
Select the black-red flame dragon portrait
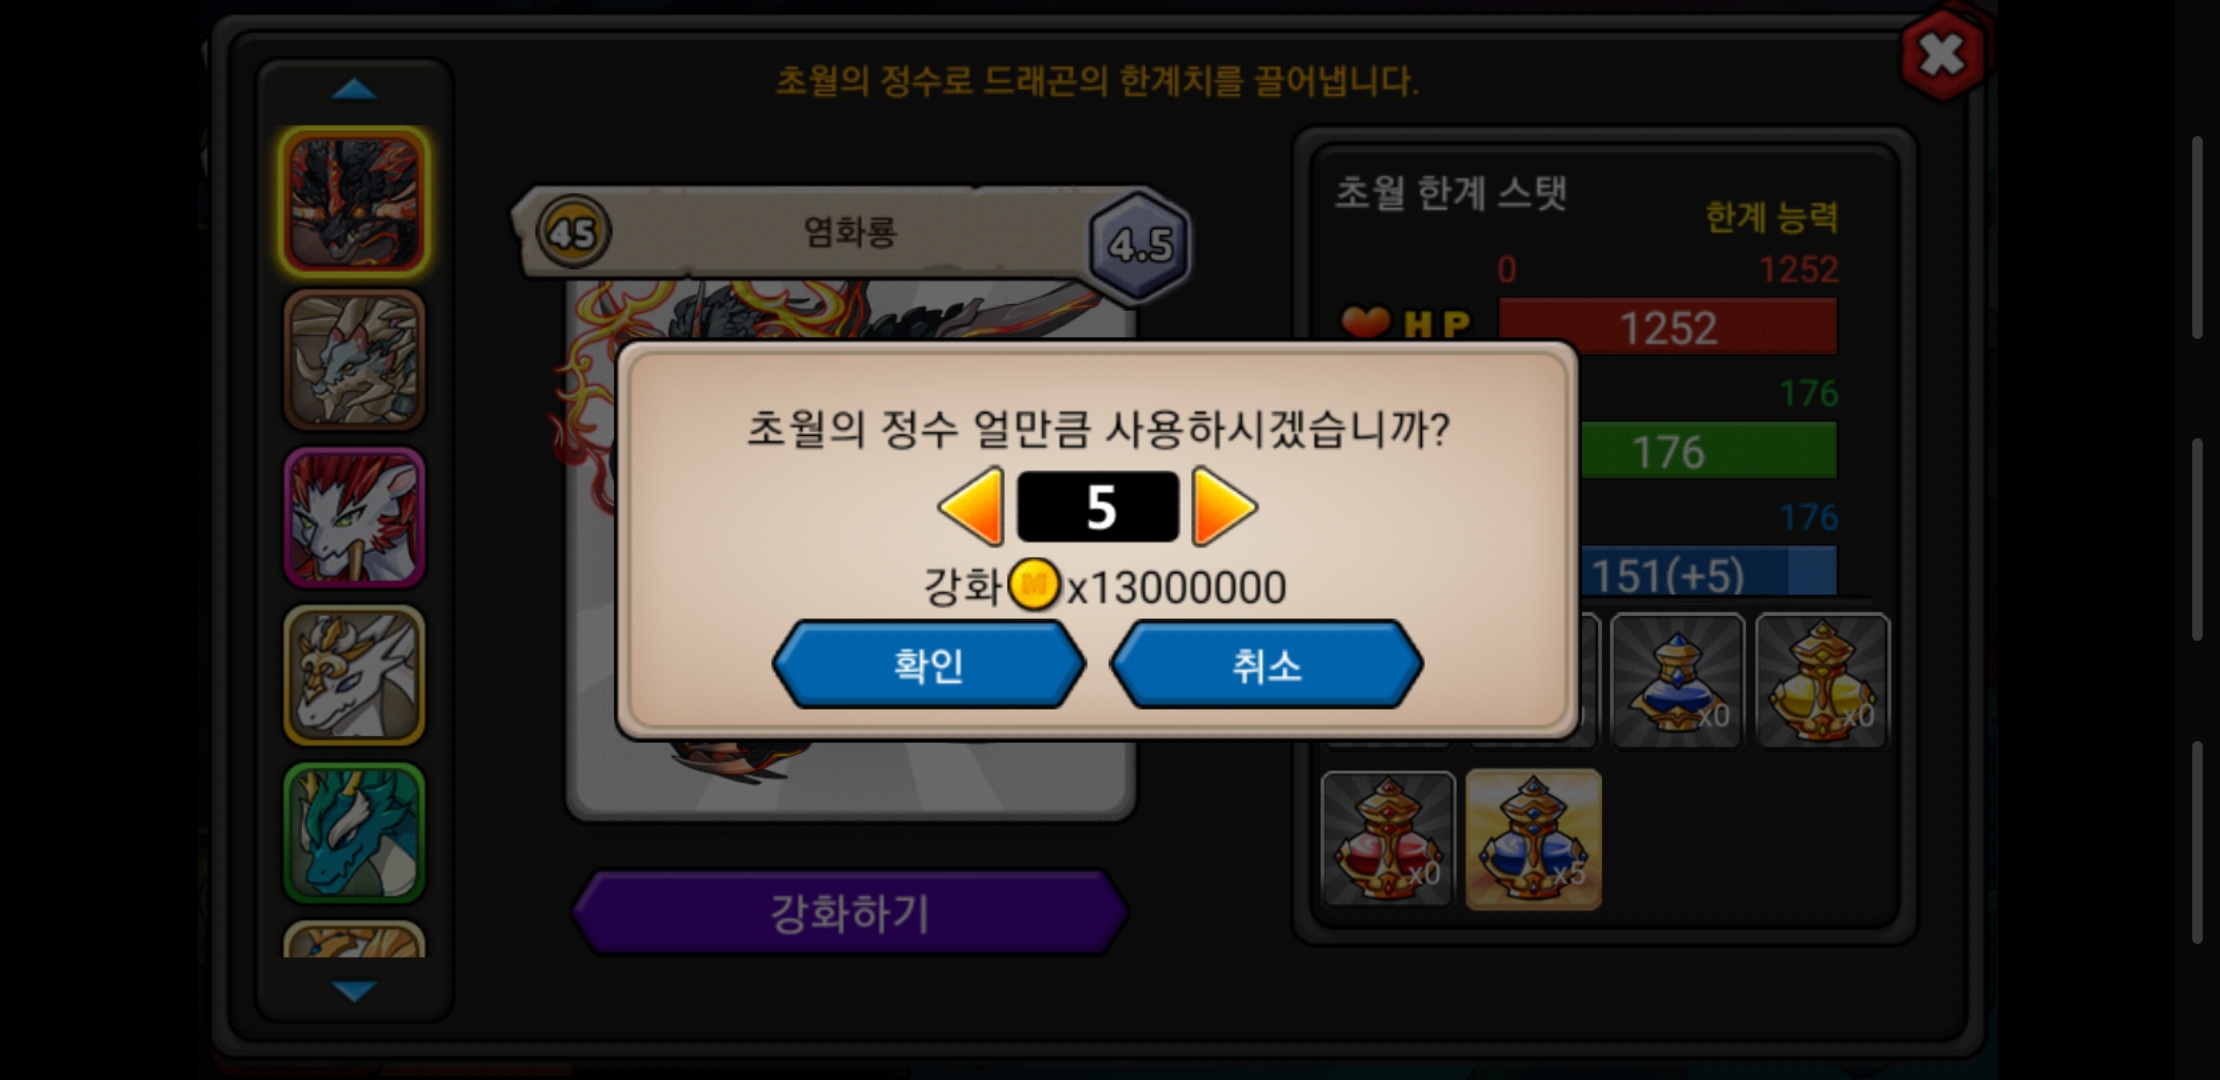tap(355, 203)
